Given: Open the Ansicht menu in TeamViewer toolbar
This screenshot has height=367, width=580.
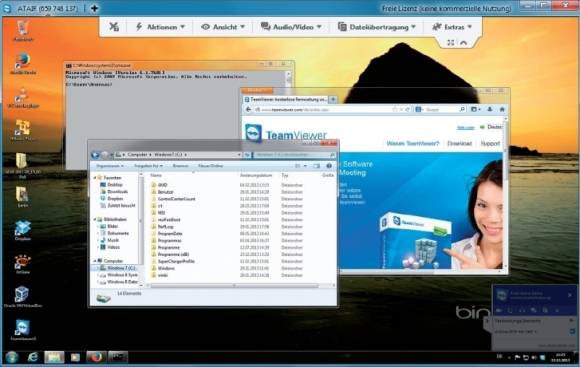Looking at the screenshot, I should (223, 27).
